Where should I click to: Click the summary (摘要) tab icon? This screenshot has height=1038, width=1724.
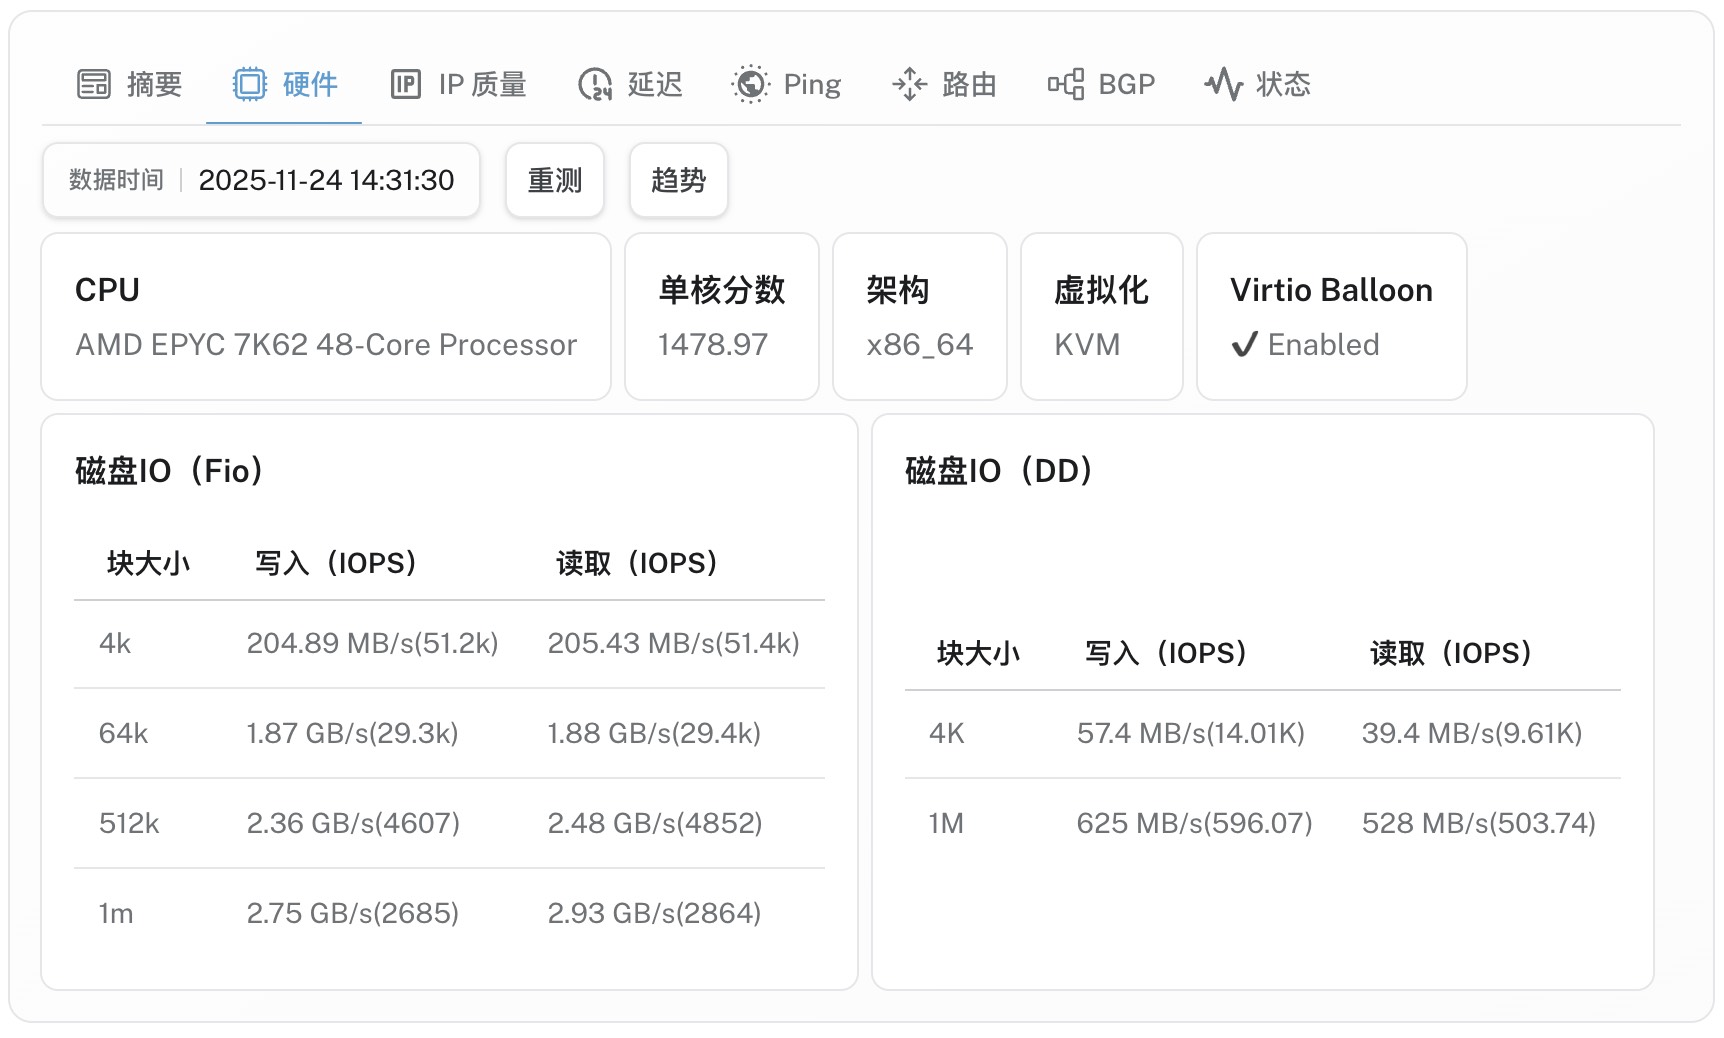coord(94,84)
